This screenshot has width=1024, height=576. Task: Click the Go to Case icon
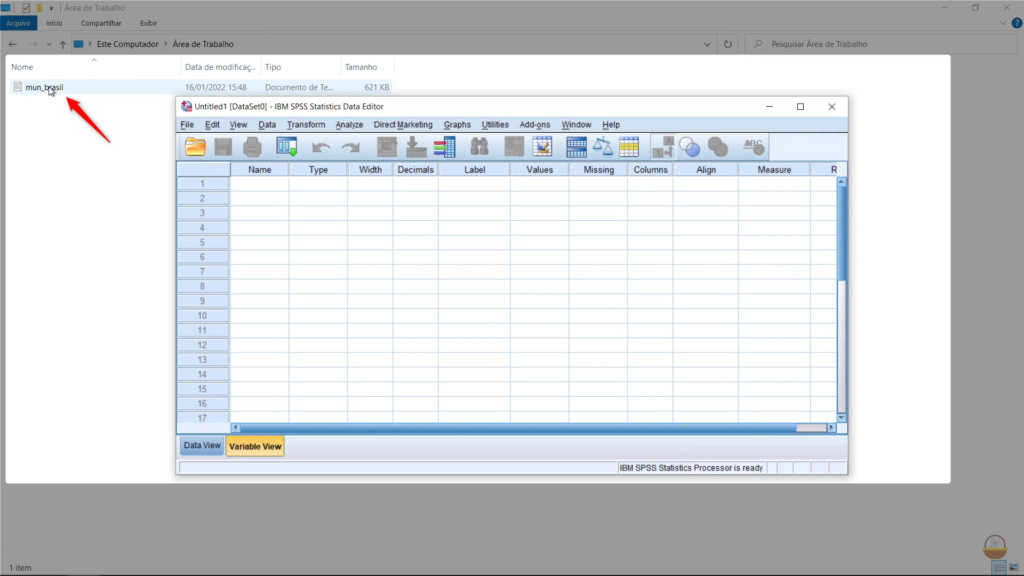(387, 147)
